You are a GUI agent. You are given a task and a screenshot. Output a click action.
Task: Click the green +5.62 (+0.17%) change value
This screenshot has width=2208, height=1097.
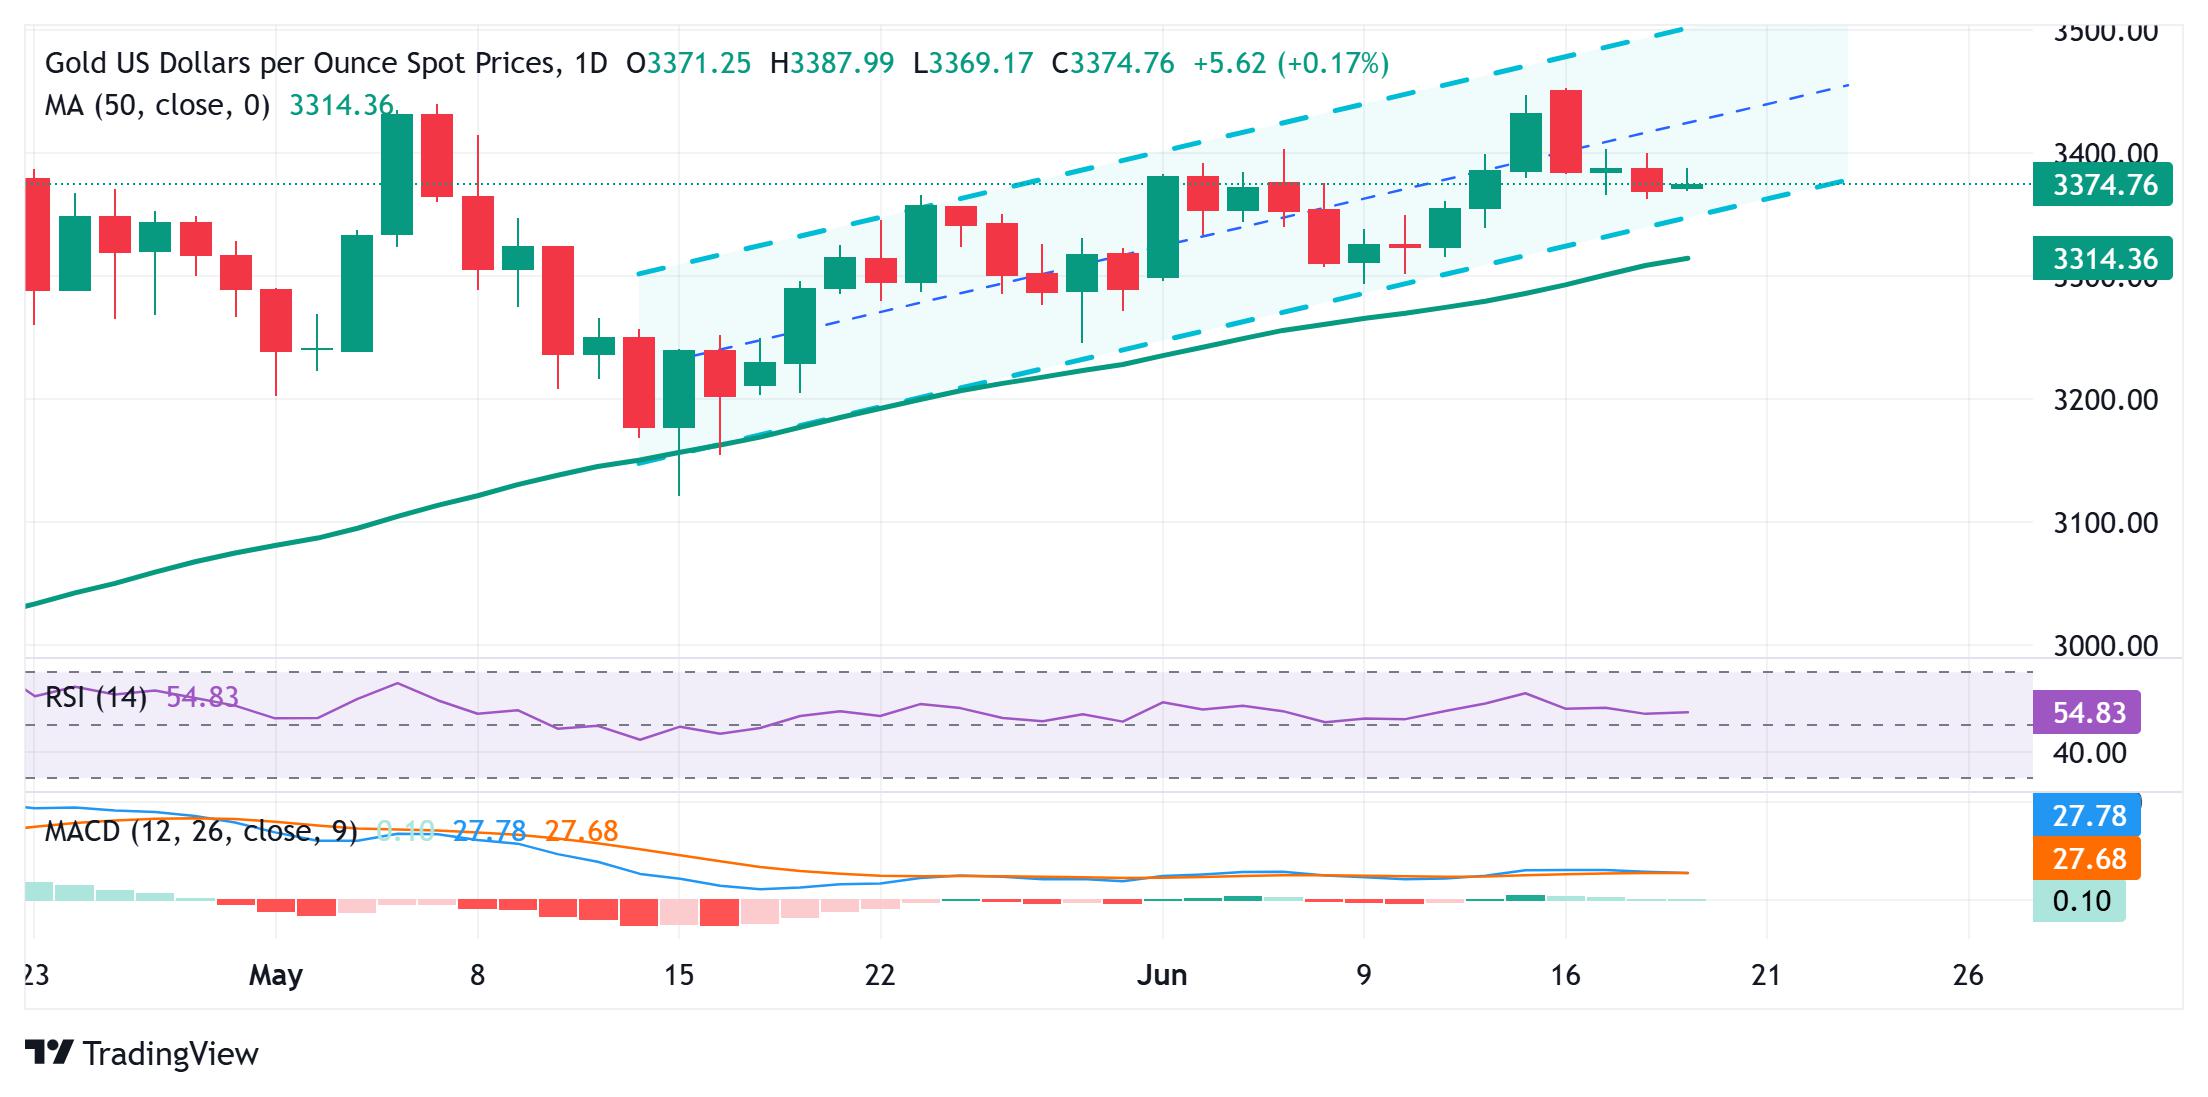tap(1291, 64)
